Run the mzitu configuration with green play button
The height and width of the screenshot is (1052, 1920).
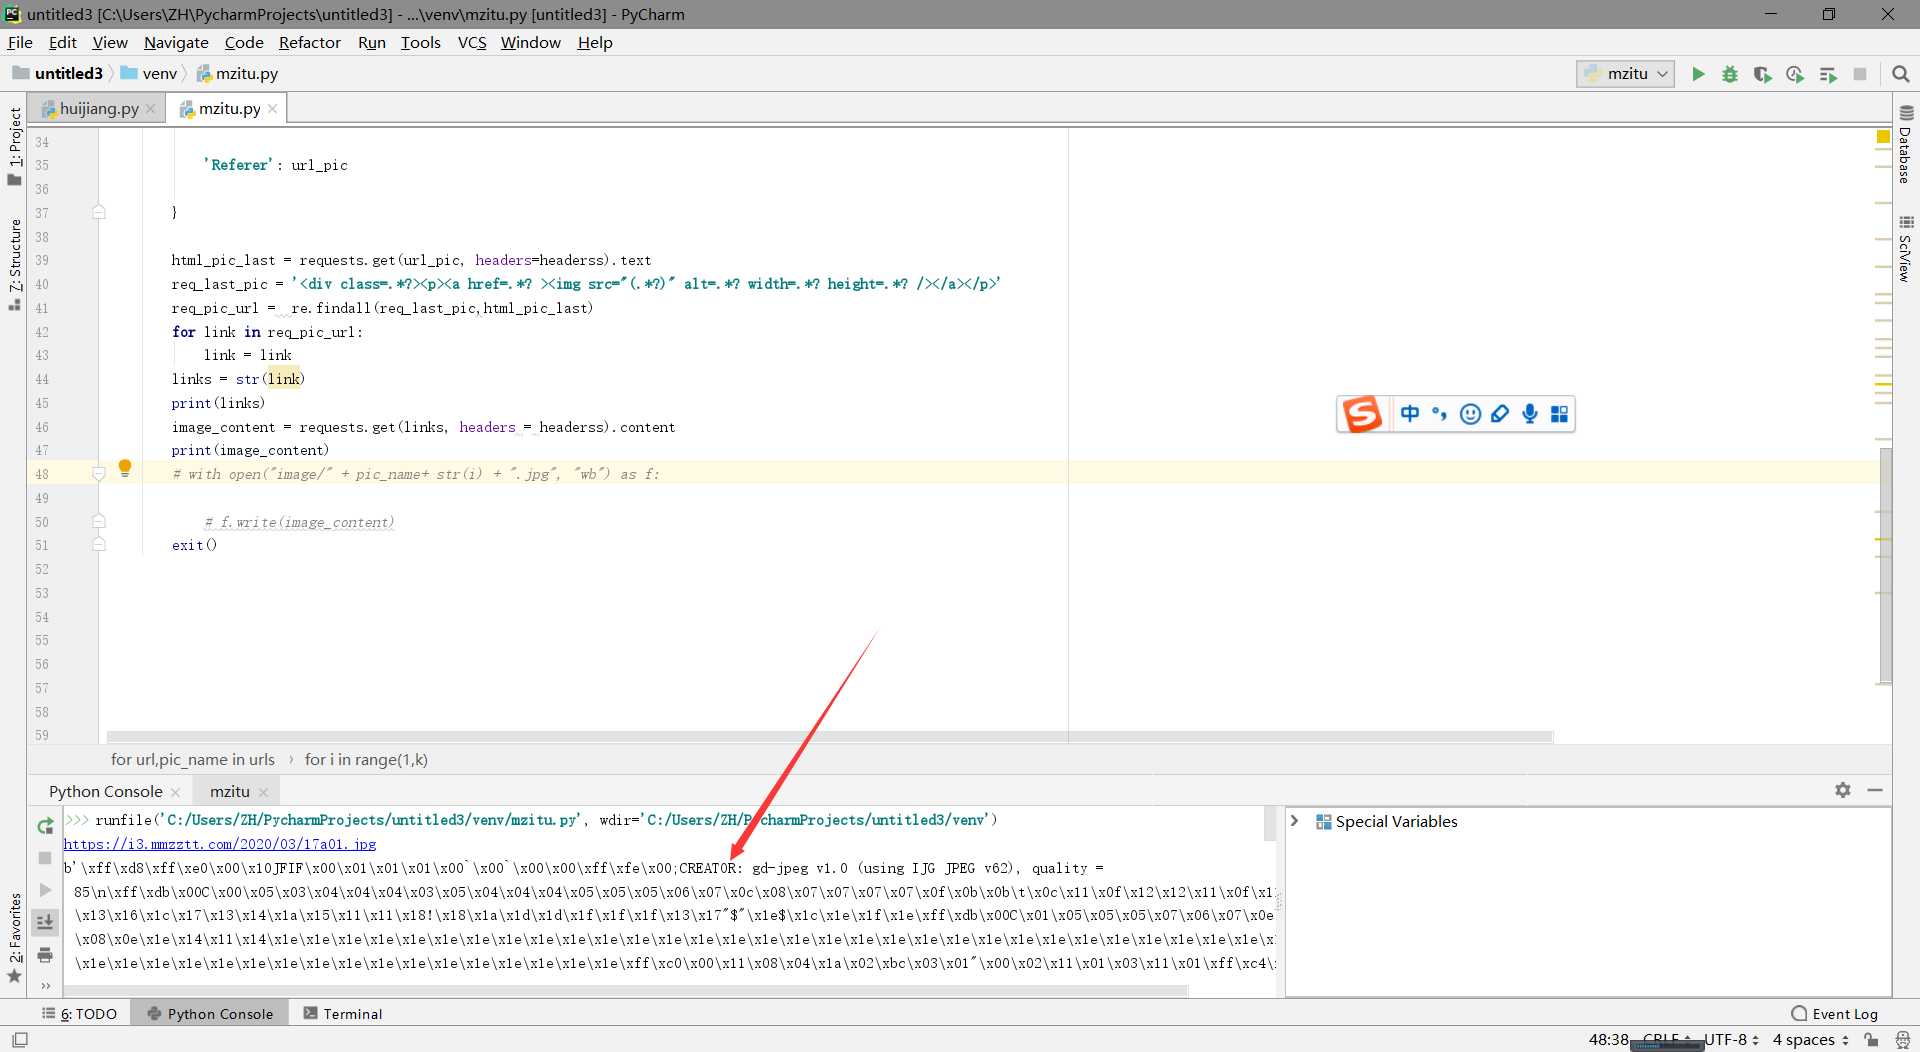click(1698, 74)
